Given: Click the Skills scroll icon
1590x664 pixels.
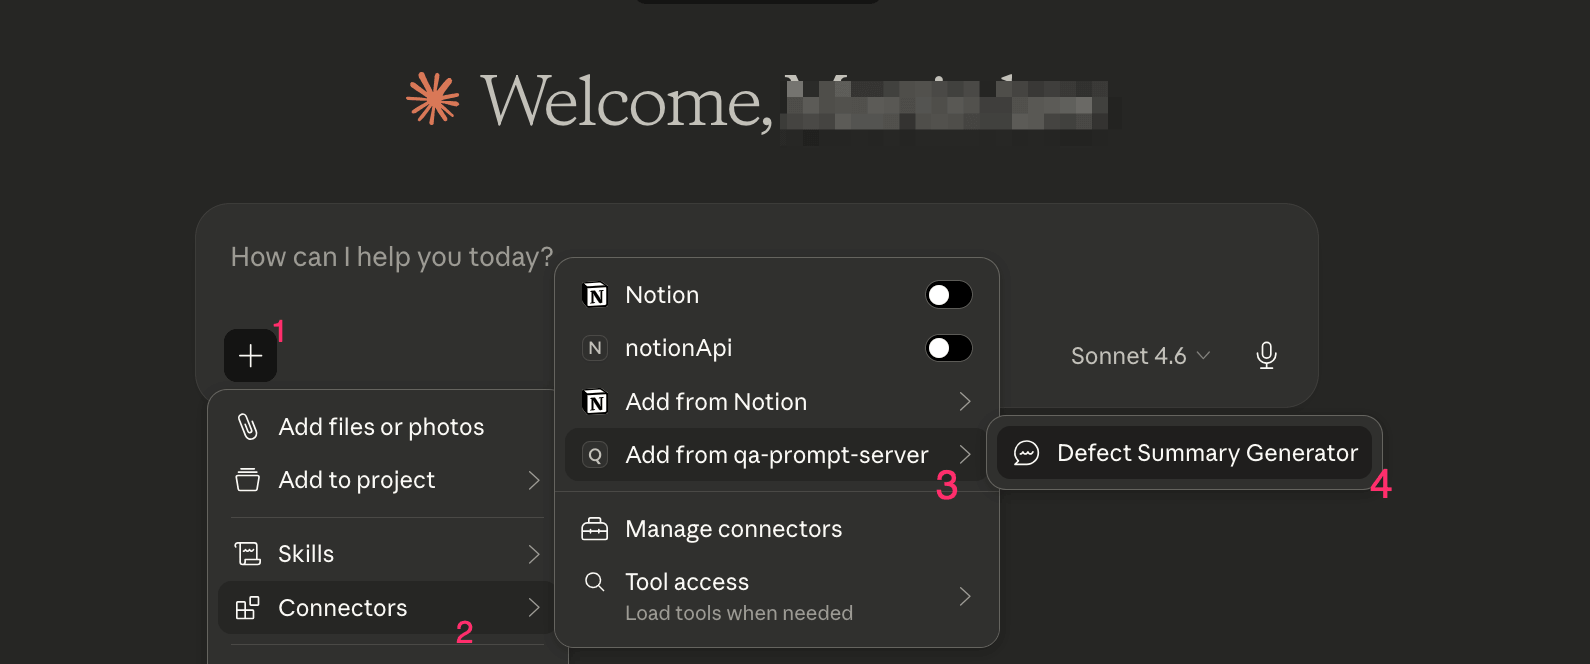Looking at the screenshot, I should pos(247,554).
